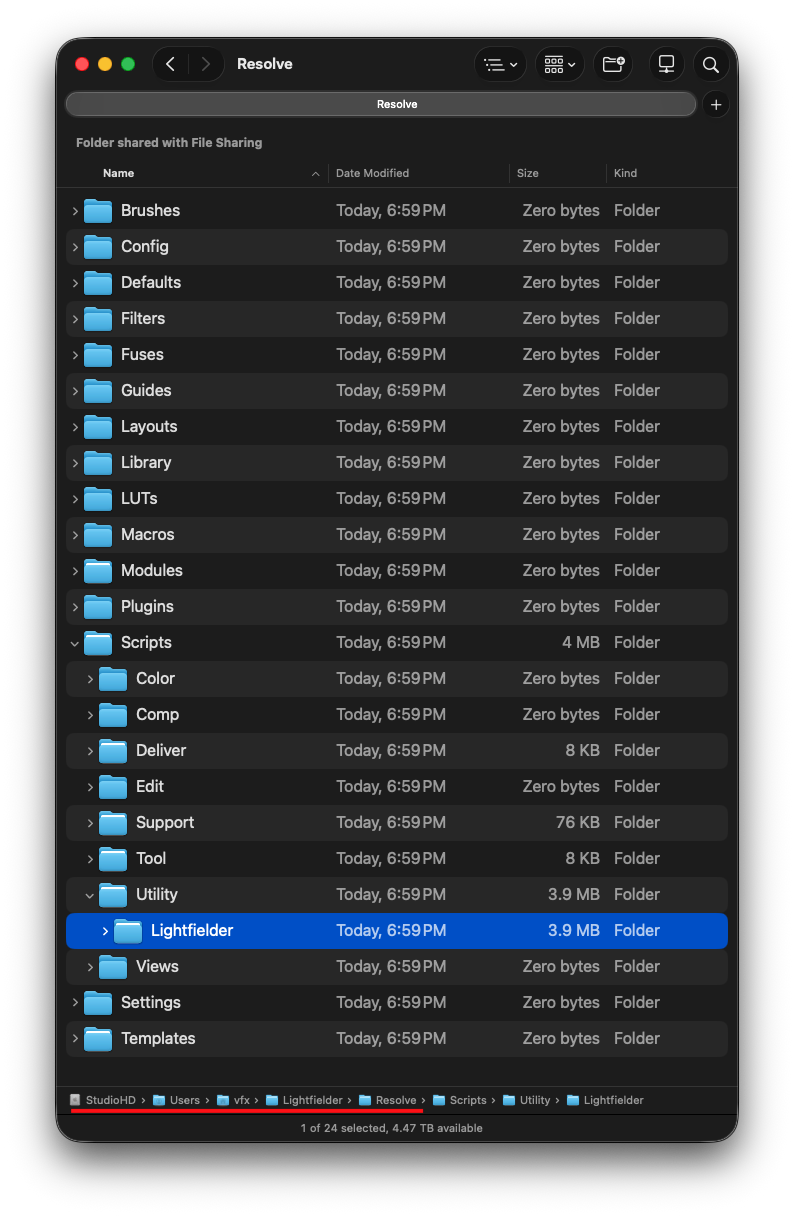Screen dimensions: 794x1216
Task: Click the first Lightfielder path bar item after vfx
Action: tap(304, 1100)
